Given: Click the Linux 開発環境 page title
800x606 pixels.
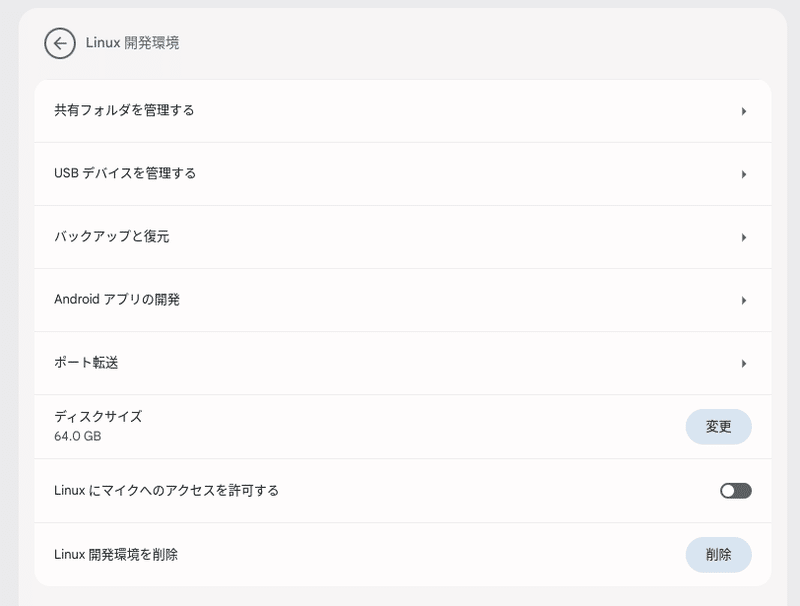Looking at the screenshot, I should [x=132, y=43].
